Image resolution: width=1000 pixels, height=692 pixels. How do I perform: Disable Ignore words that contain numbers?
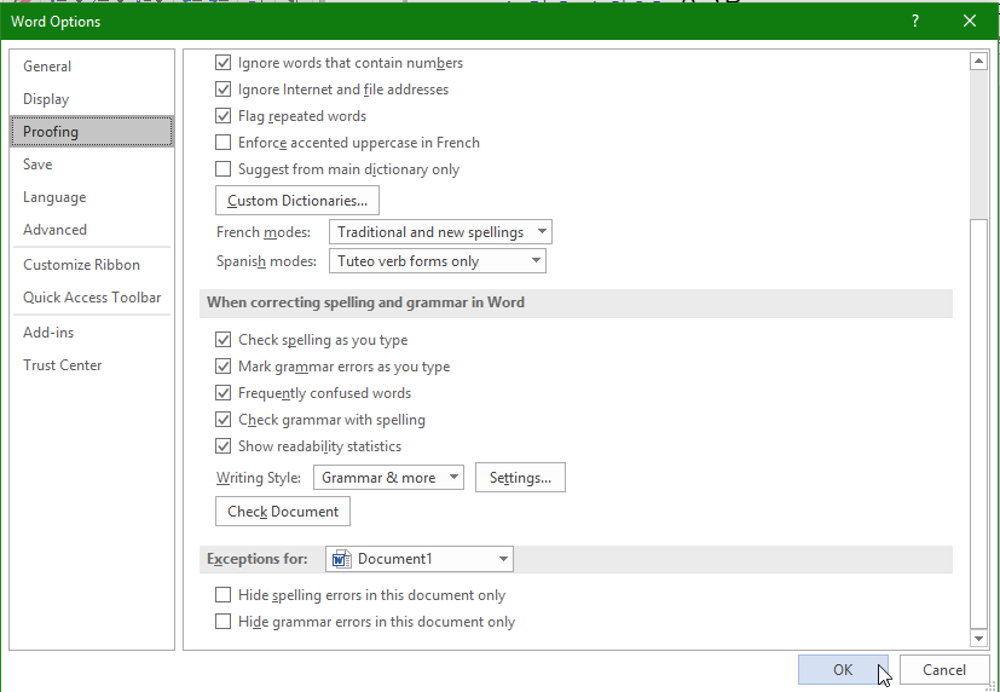pyautogui.click(x=223, y=62)
